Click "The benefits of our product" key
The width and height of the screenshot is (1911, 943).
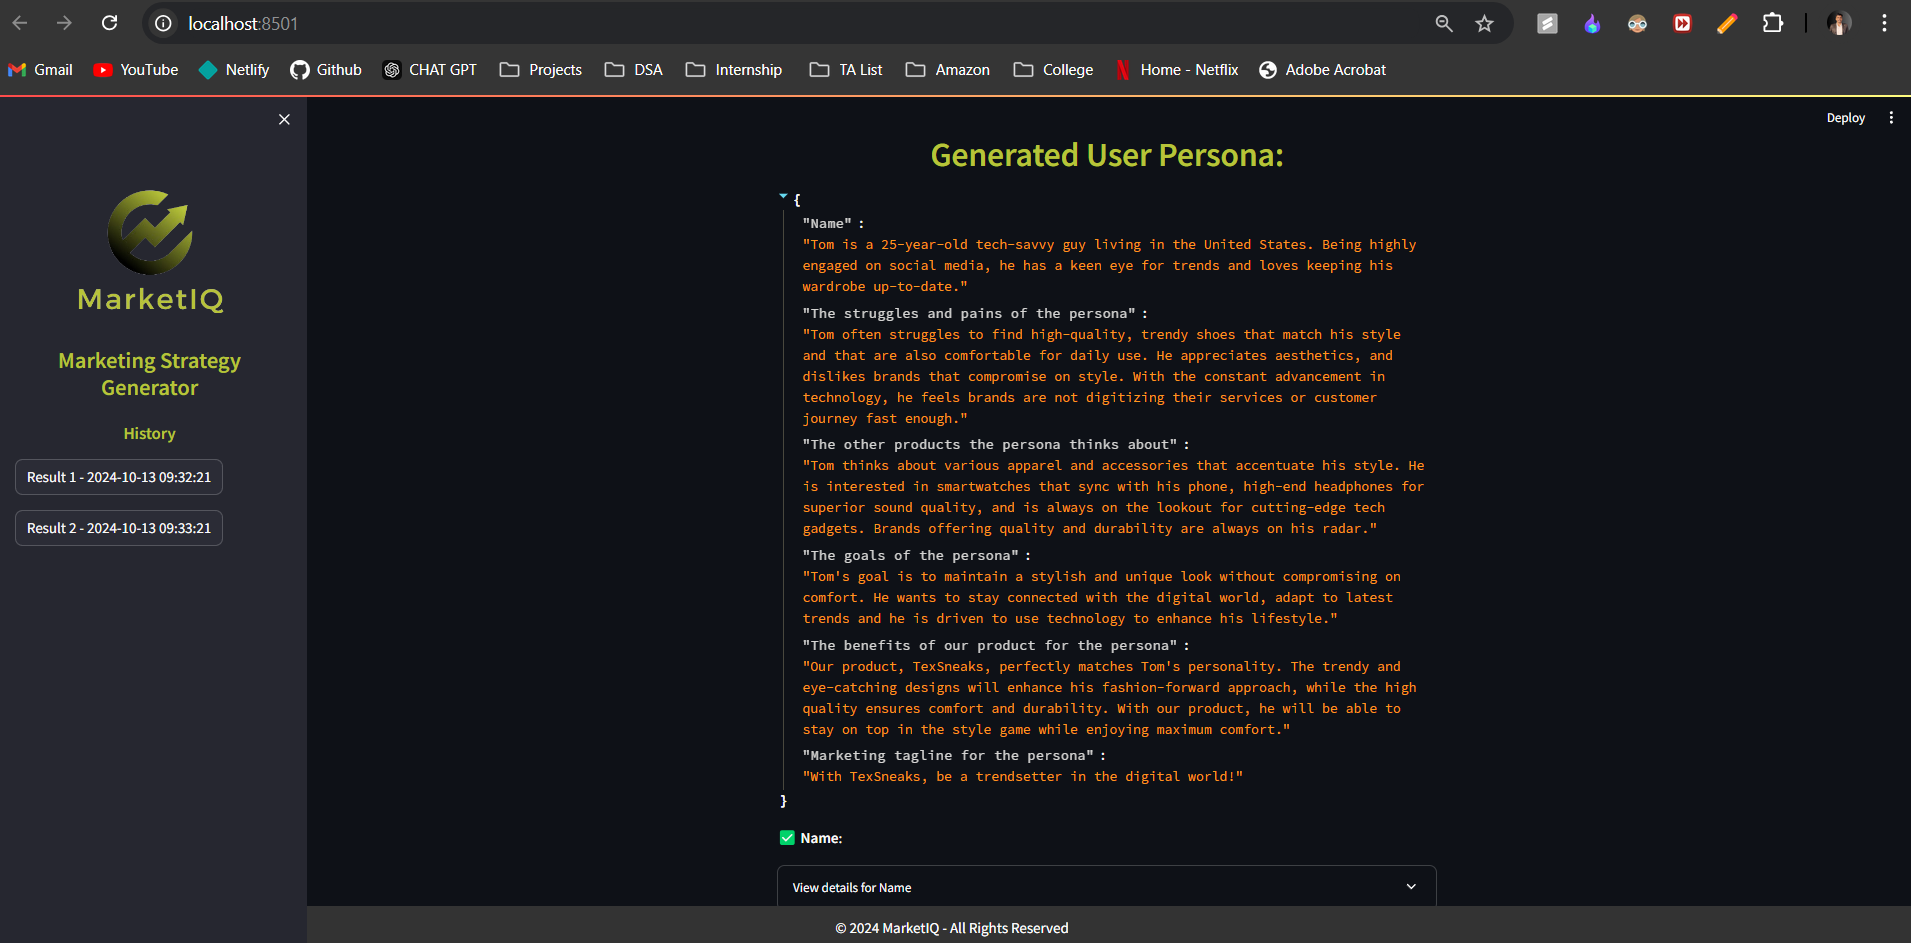click(x=990, y=646)
